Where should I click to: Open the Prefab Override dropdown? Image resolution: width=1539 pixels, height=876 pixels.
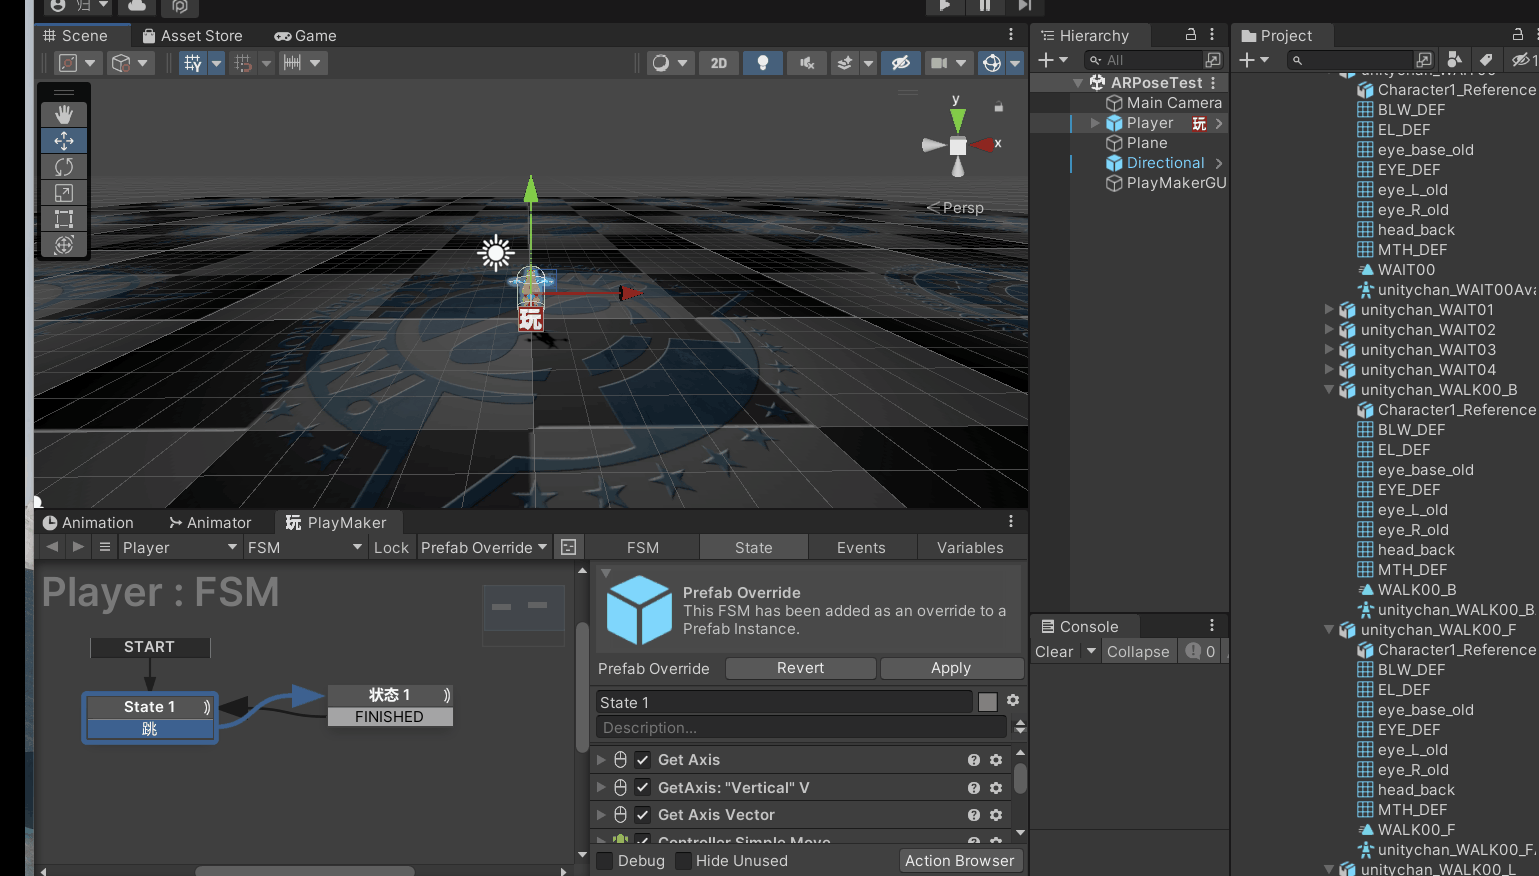484,547
